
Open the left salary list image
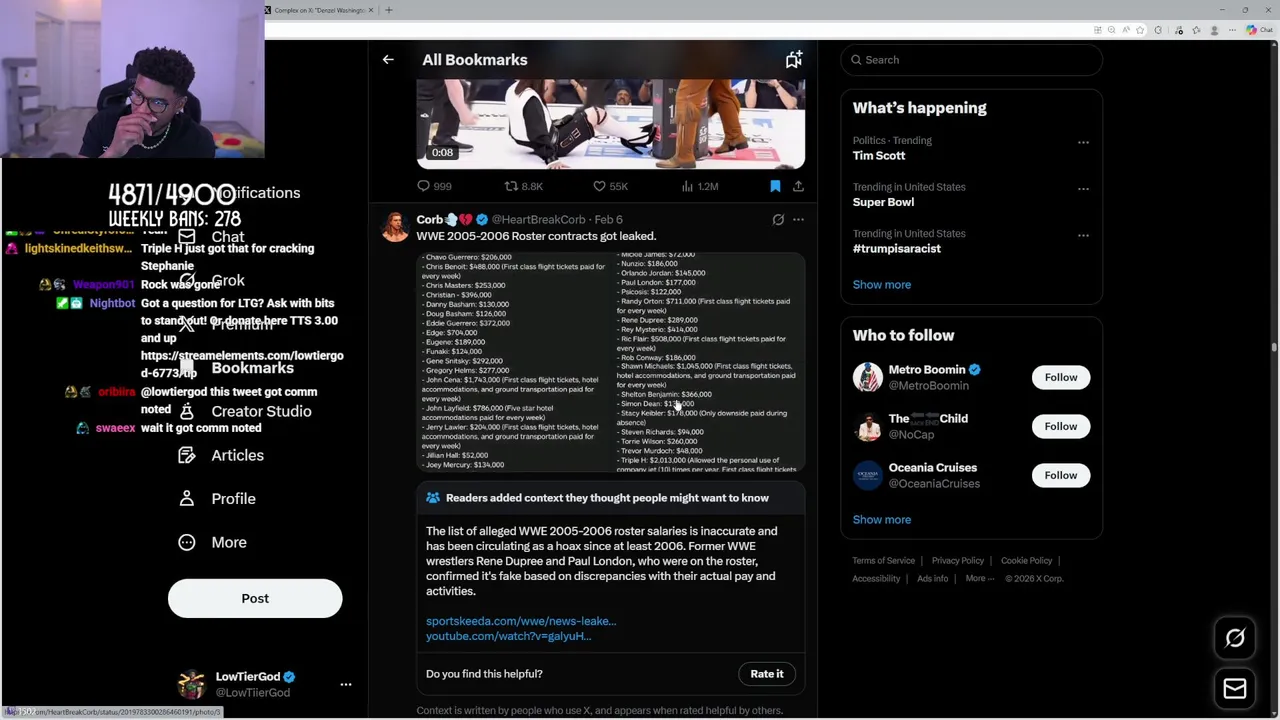(x=514, y=361)
